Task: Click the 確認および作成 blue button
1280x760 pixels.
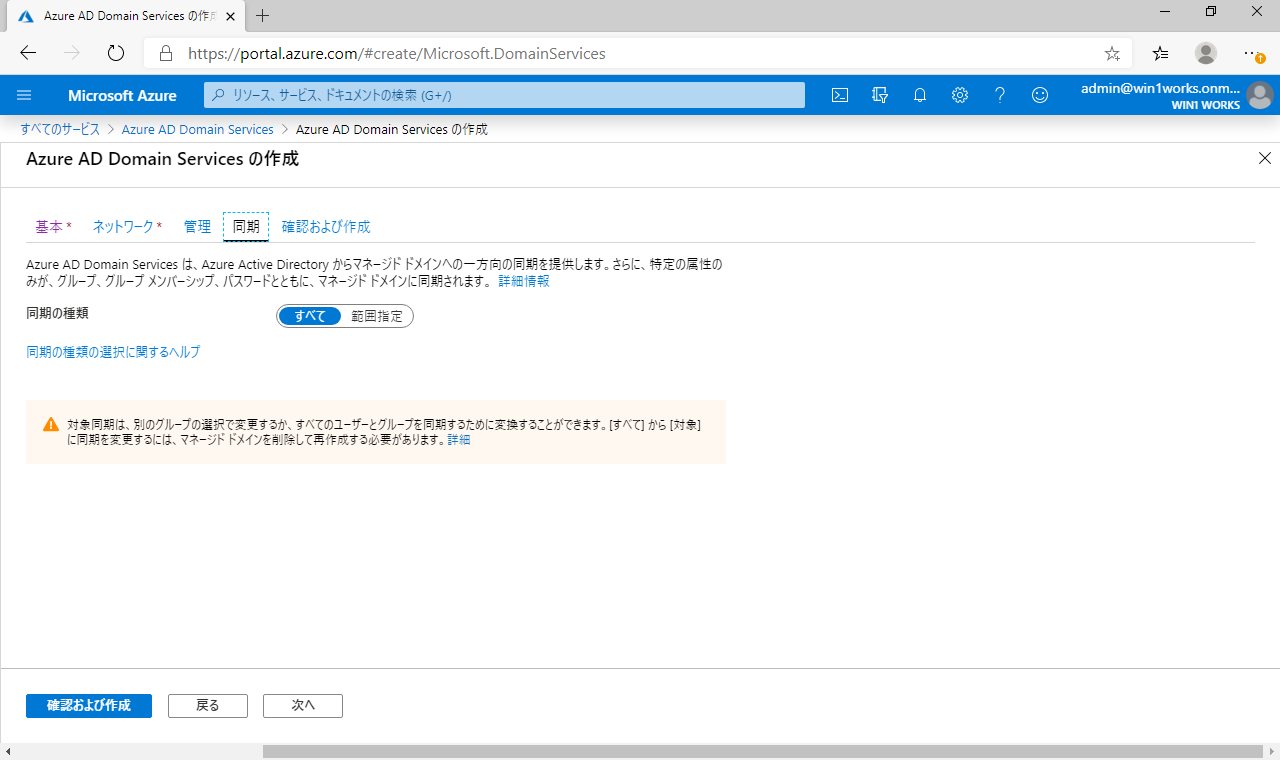Action: click(89, 705)
